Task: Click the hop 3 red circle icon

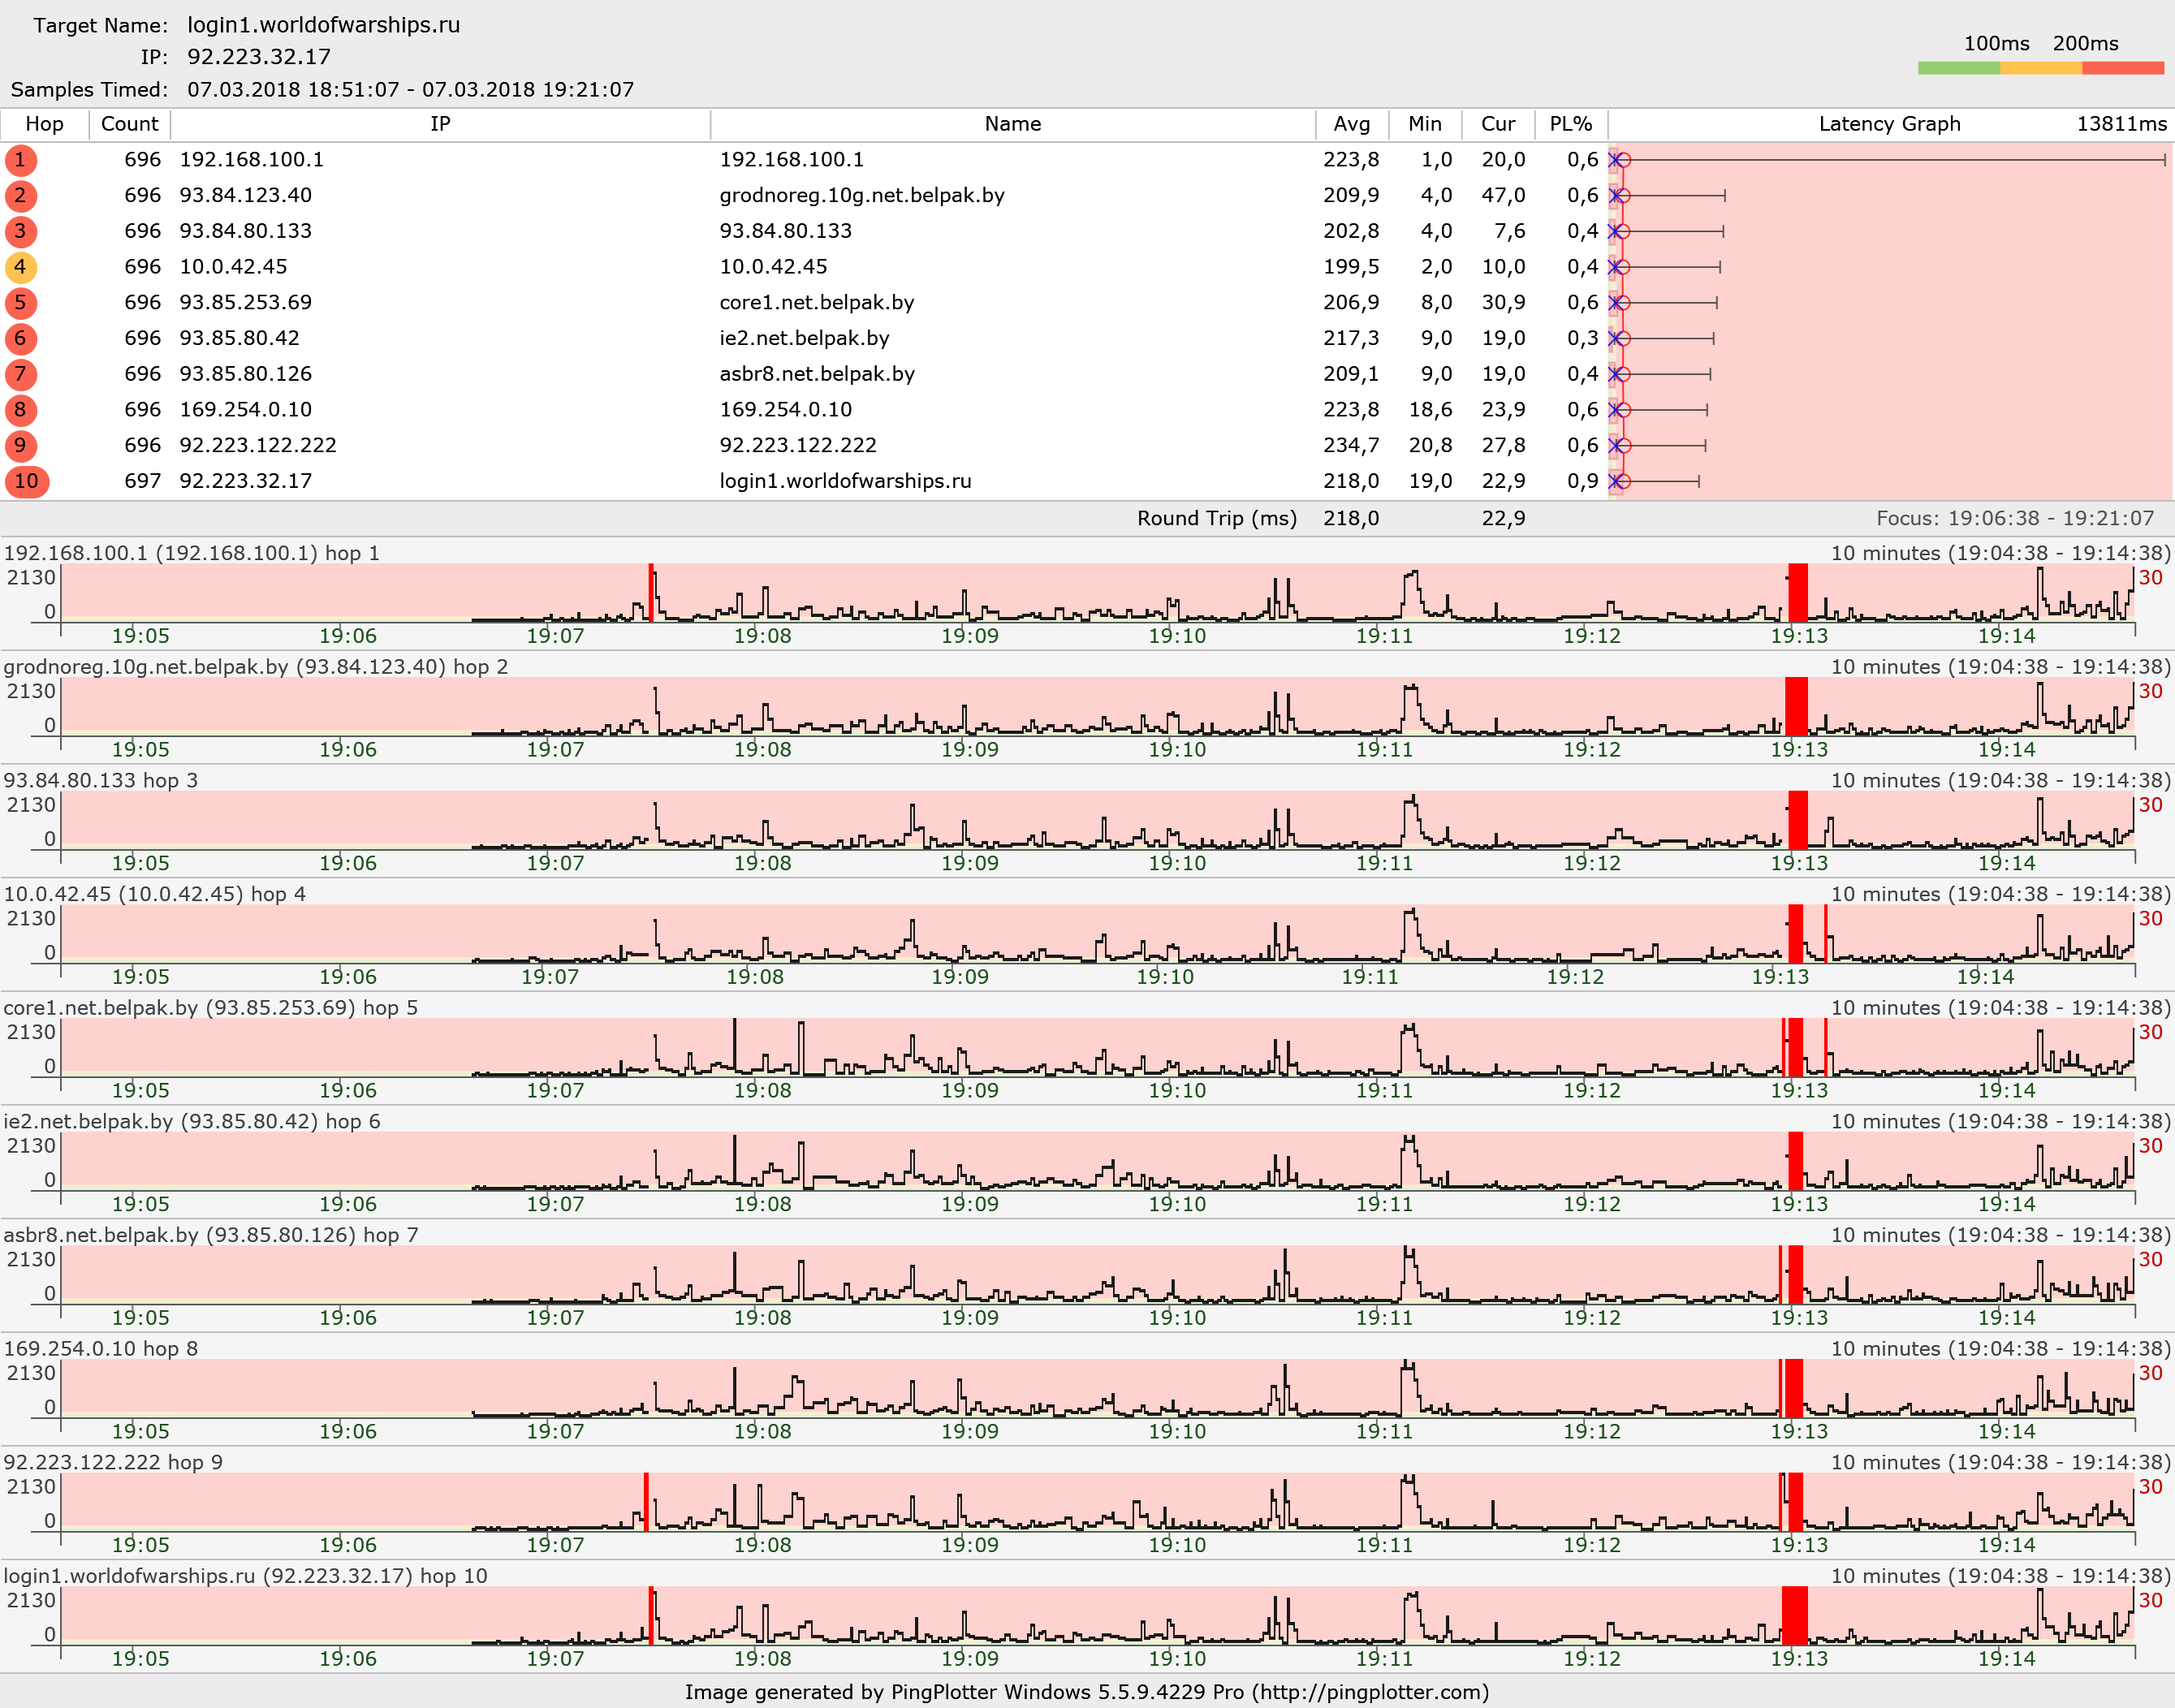Action: [x=21, y=232]
